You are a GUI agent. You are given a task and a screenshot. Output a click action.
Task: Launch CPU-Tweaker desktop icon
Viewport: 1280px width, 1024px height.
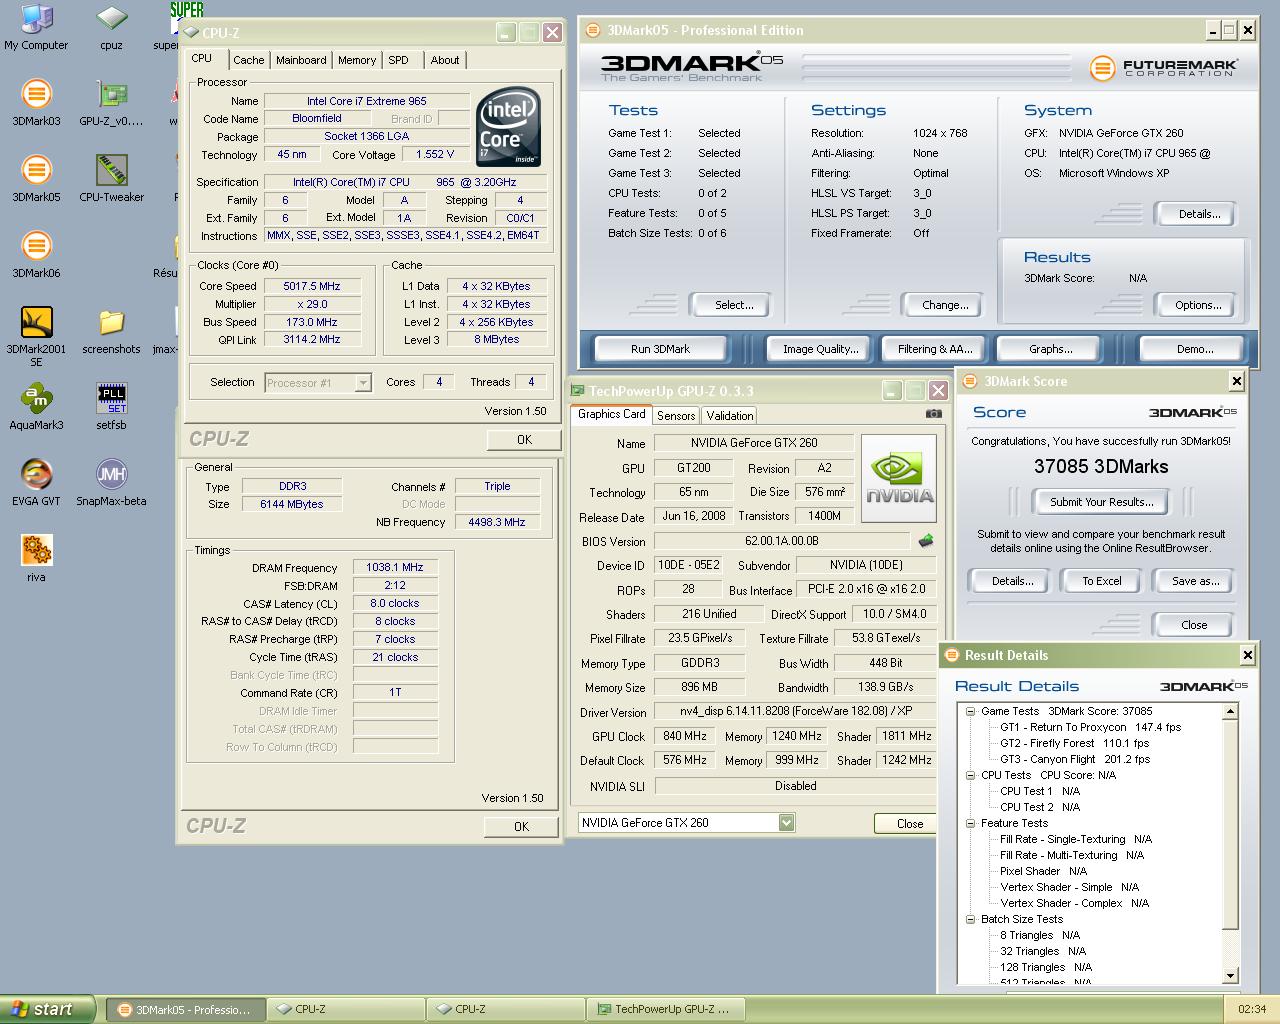click(x=111, y=179)
